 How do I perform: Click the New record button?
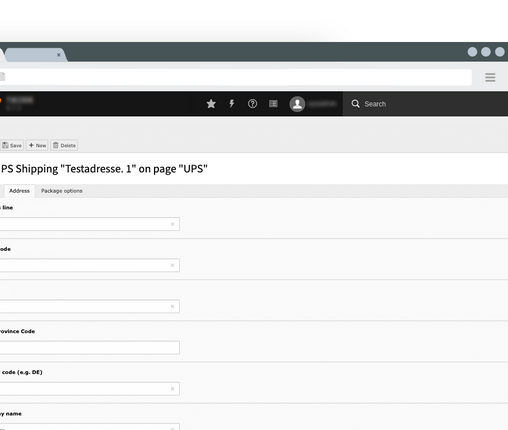[x=37, y=145]
